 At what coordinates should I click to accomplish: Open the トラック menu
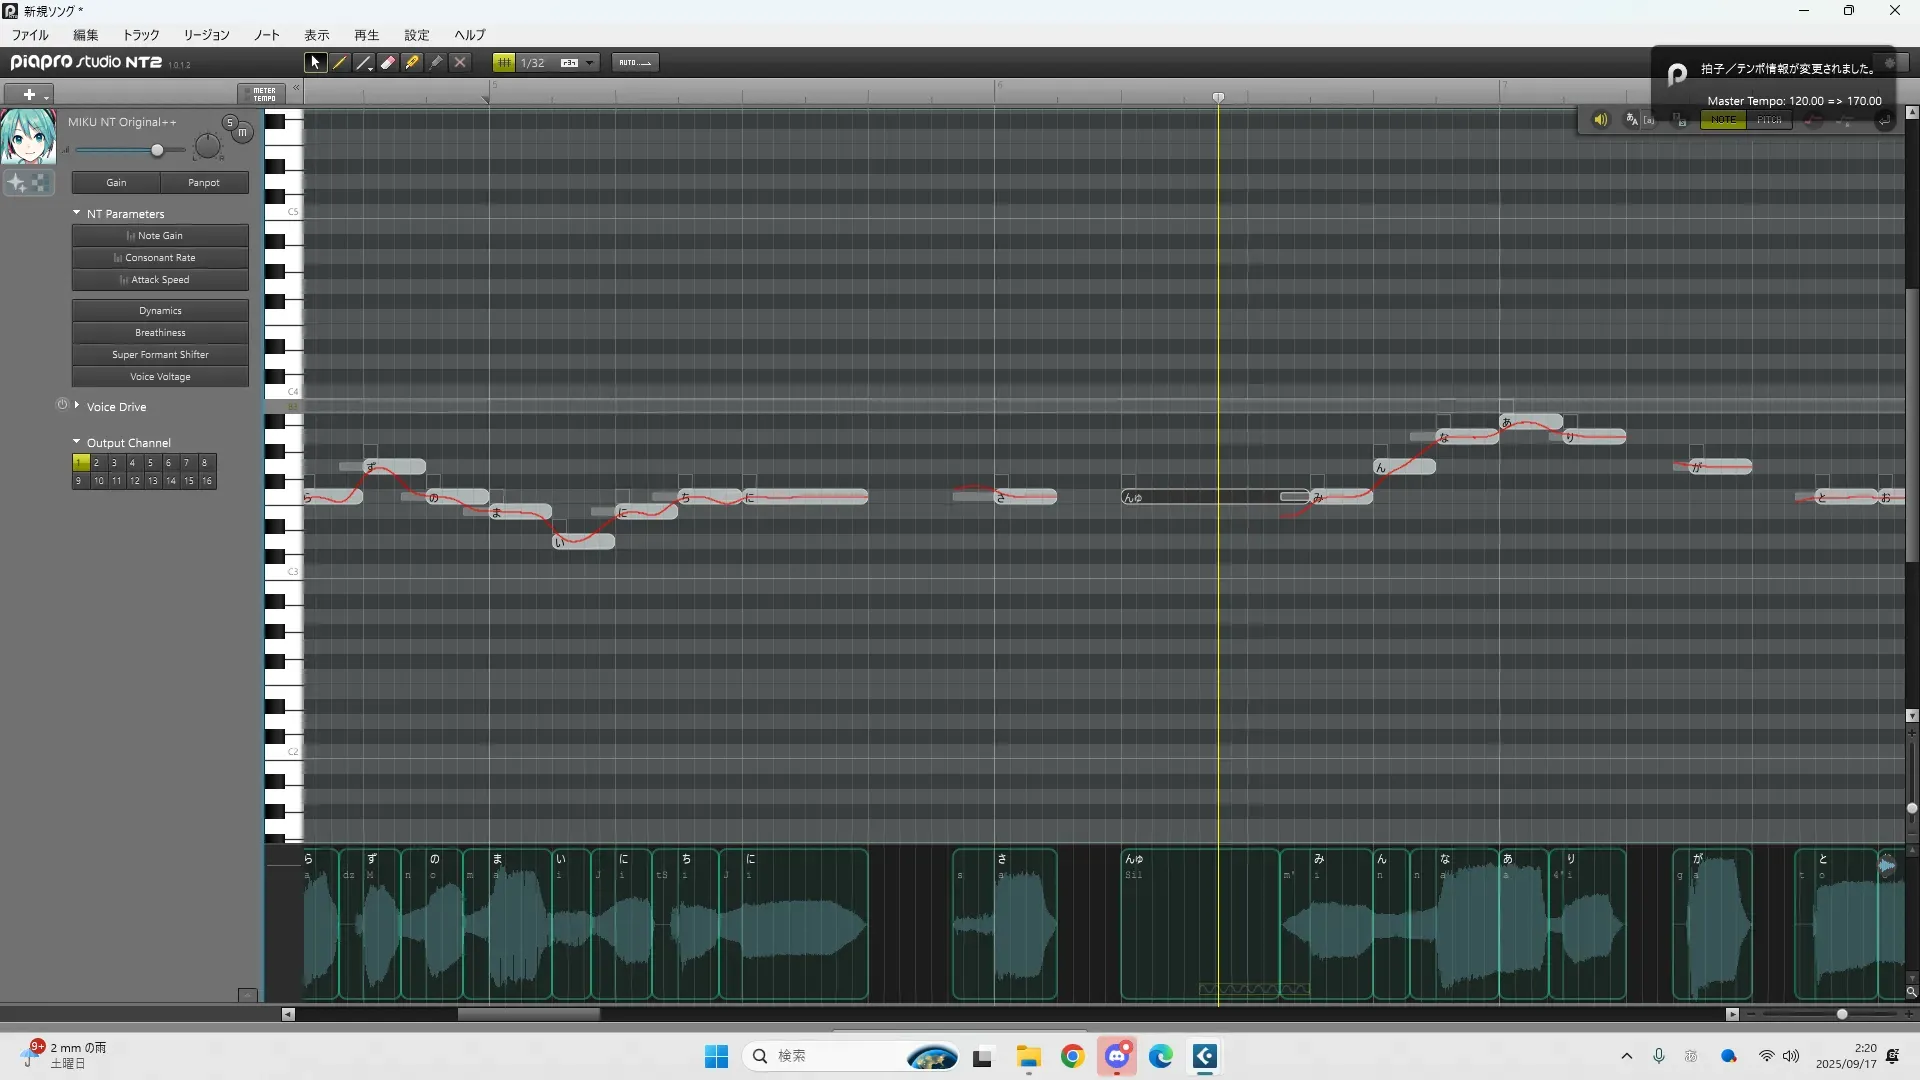140,35
